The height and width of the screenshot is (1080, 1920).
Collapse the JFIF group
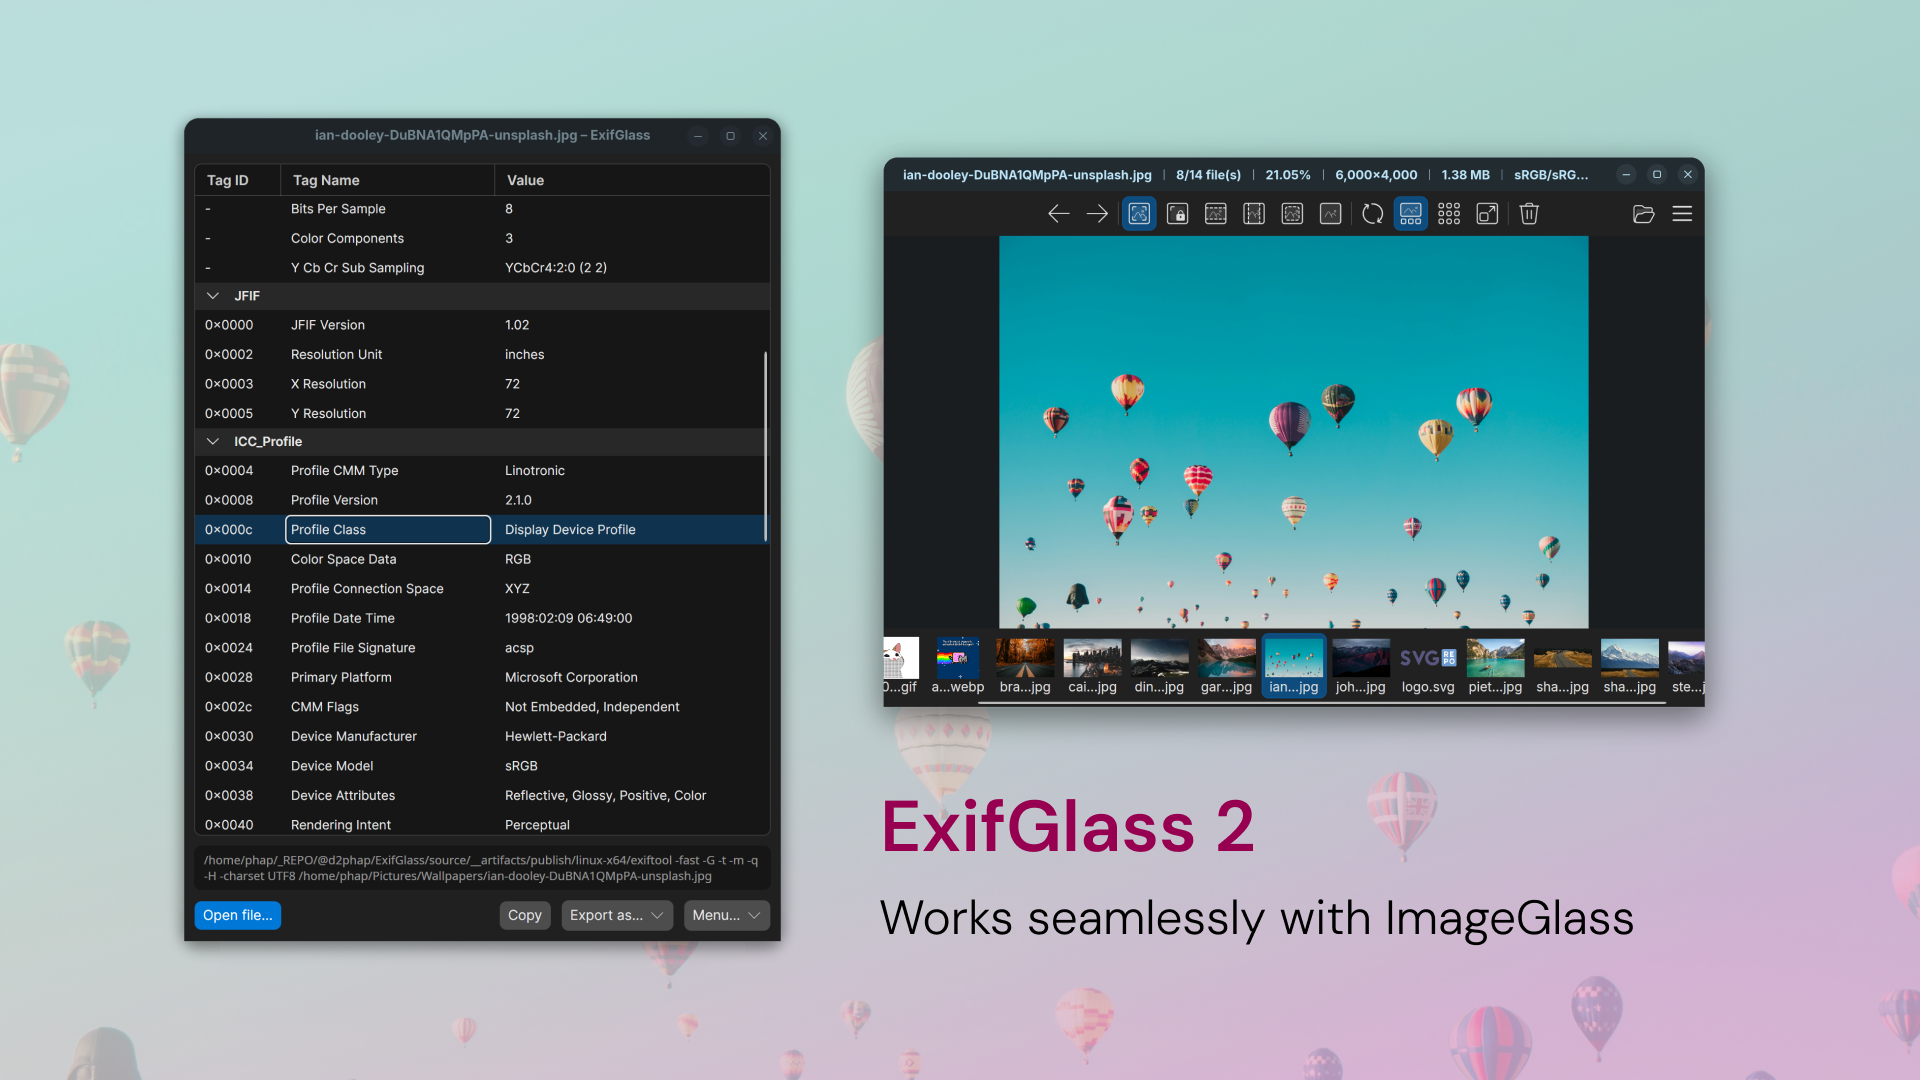212,296
